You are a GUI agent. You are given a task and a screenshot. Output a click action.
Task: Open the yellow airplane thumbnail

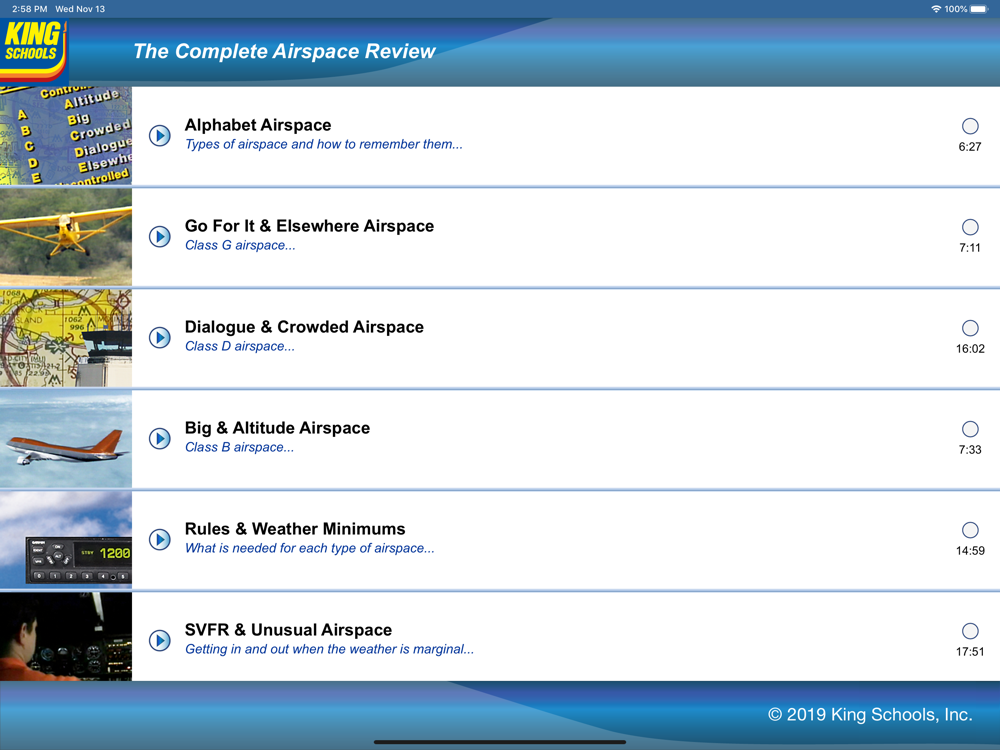point(66,237)
